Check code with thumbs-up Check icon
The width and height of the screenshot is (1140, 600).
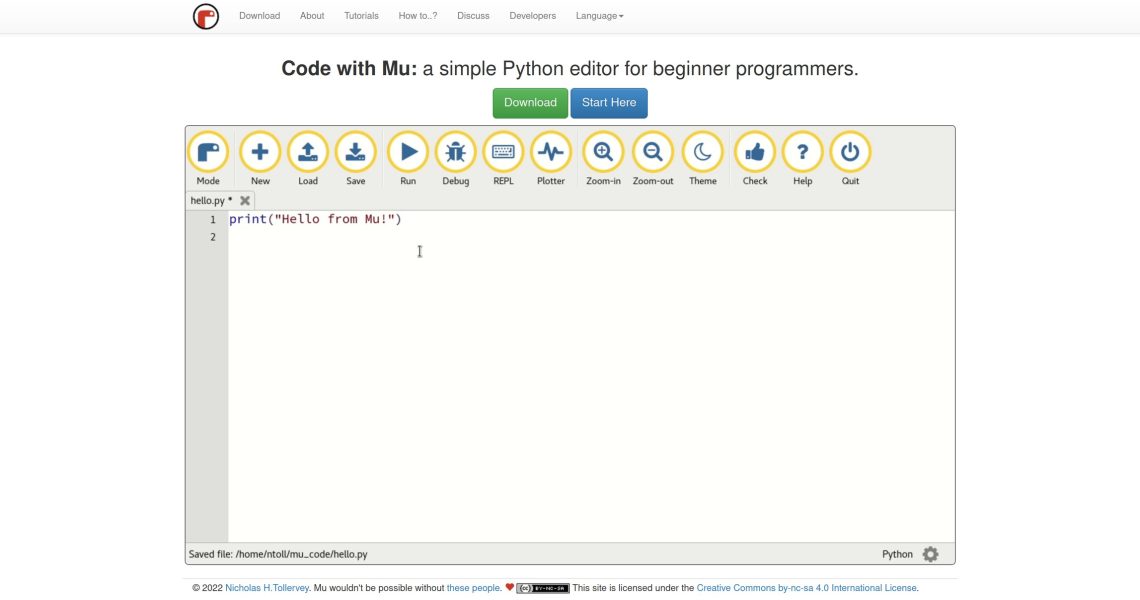(755, 153)
